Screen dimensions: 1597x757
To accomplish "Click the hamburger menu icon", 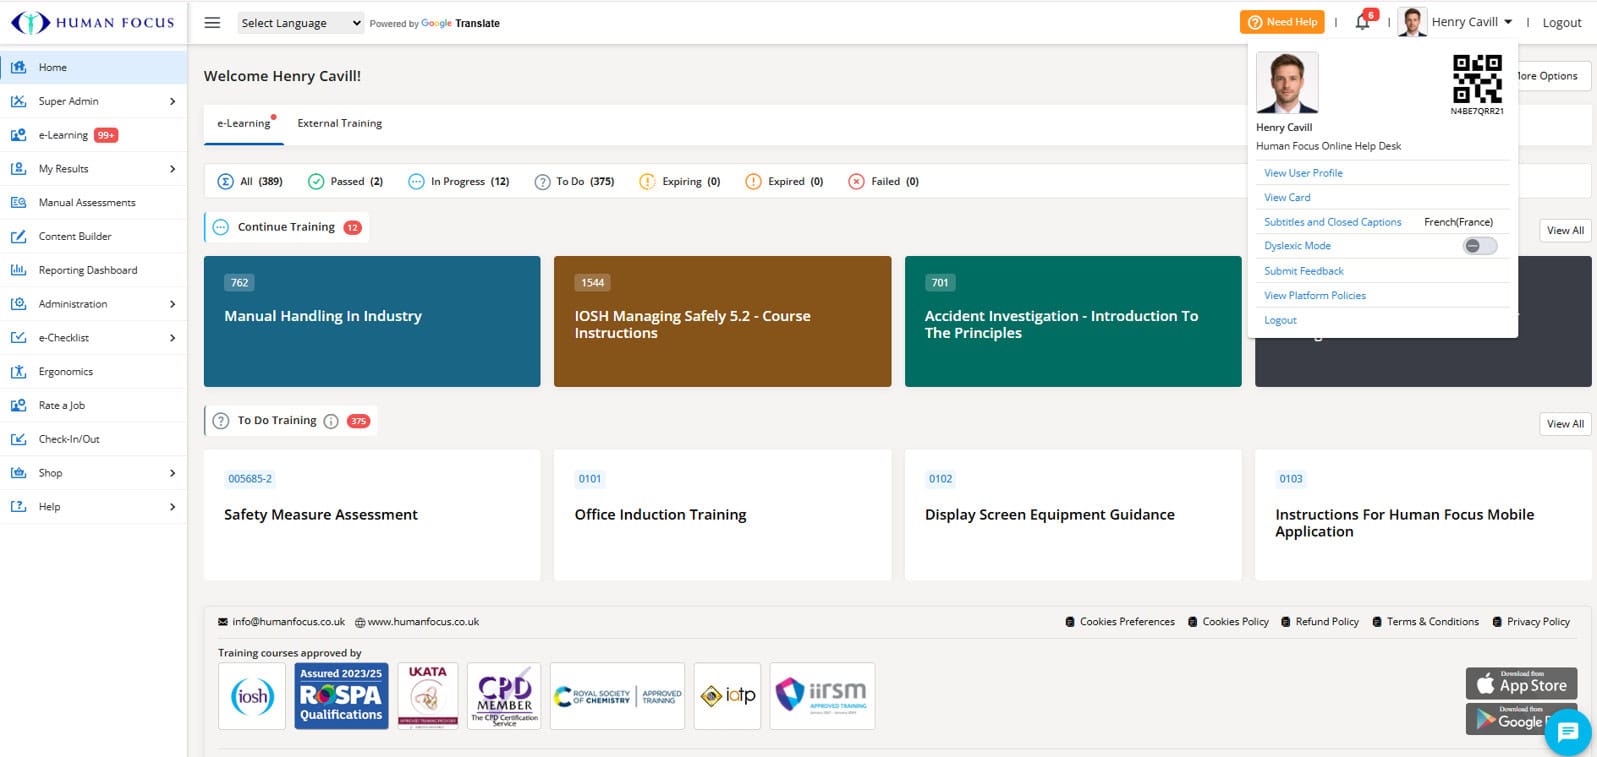I will click(212, 22).
